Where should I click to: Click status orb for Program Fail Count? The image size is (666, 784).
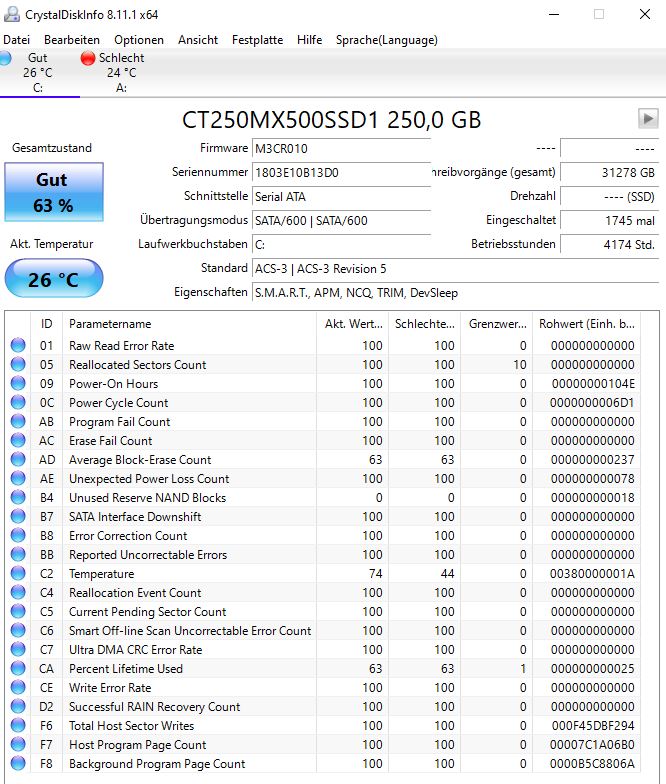(x=18, y=421)
